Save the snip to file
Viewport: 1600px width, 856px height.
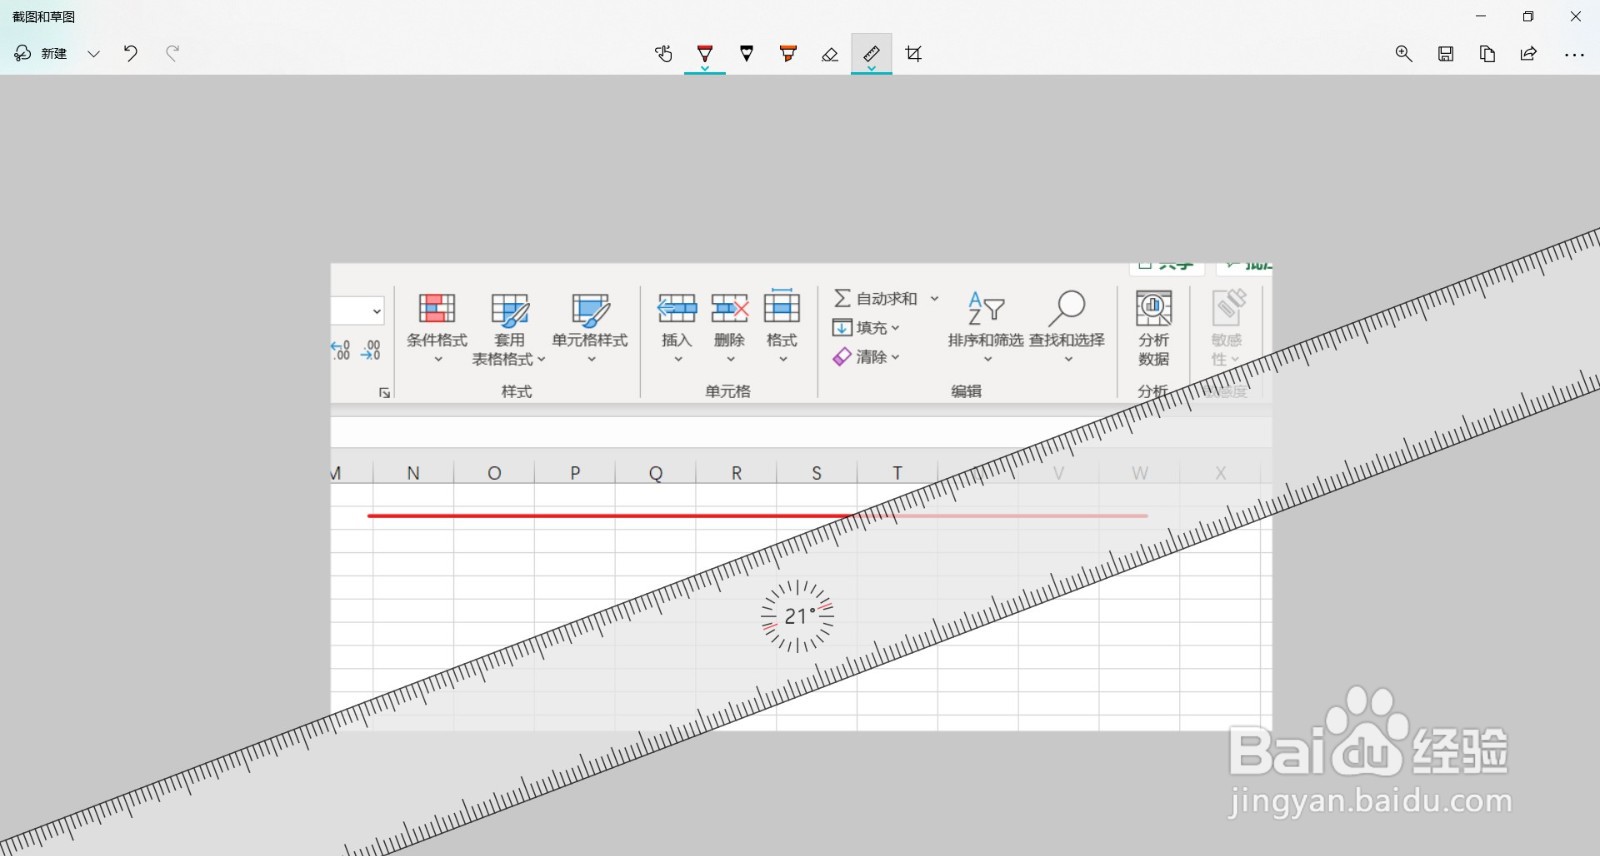coord(1446,54)
